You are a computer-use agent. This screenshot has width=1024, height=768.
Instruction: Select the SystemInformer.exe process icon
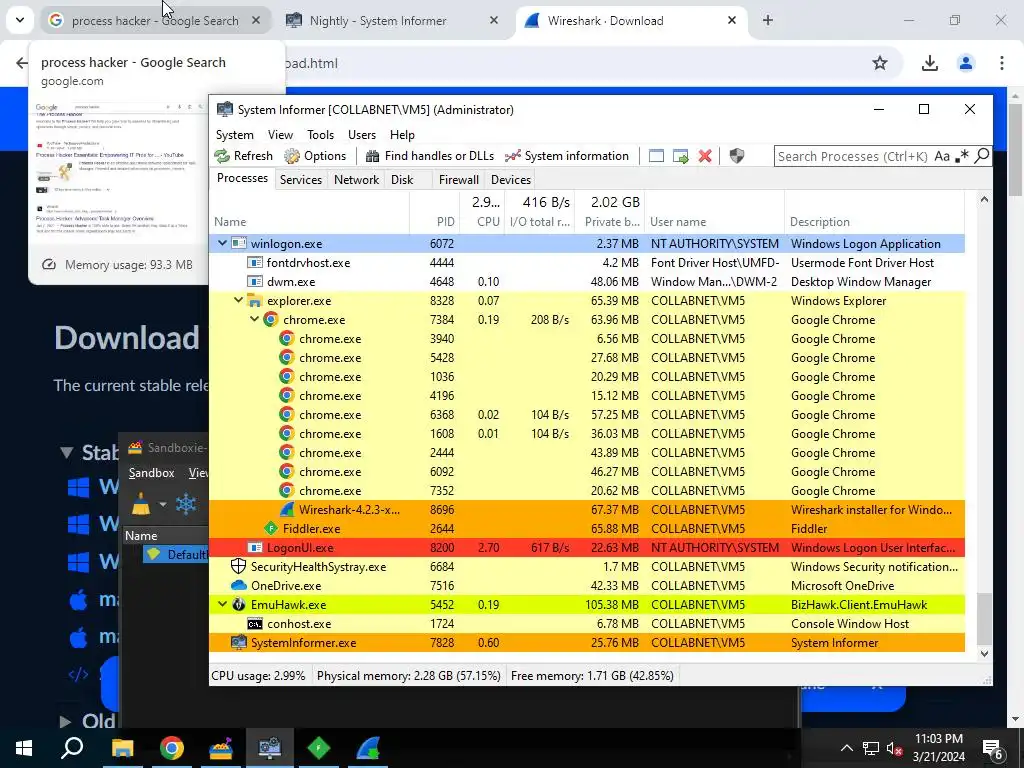click(239, 642)
